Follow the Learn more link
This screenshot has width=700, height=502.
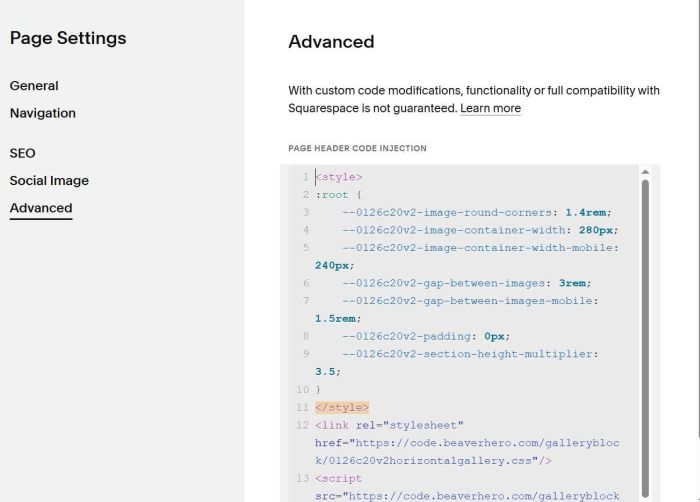(490, 108)
